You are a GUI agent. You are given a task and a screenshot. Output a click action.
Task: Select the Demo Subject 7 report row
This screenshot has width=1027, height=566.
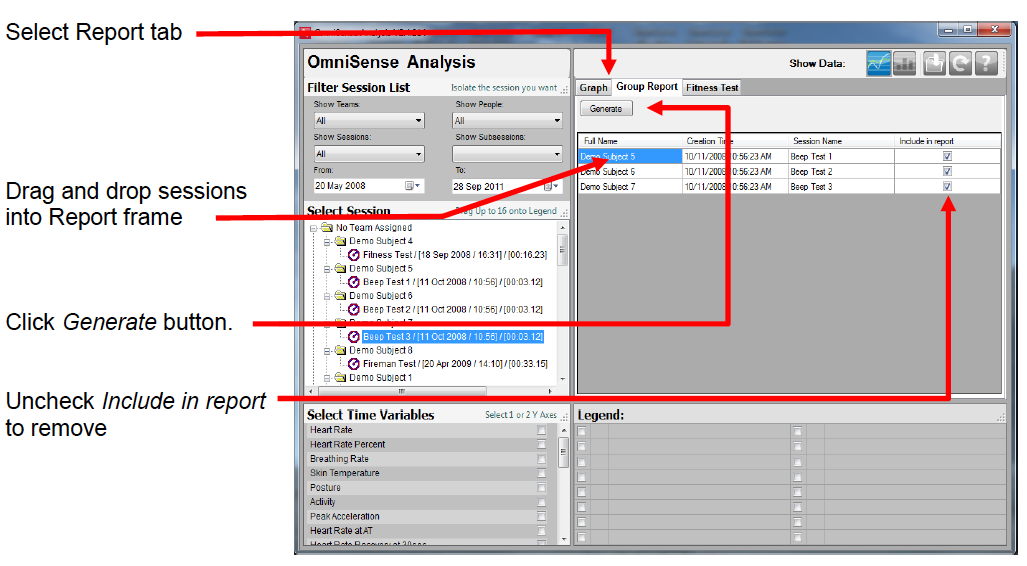[789, 187]
